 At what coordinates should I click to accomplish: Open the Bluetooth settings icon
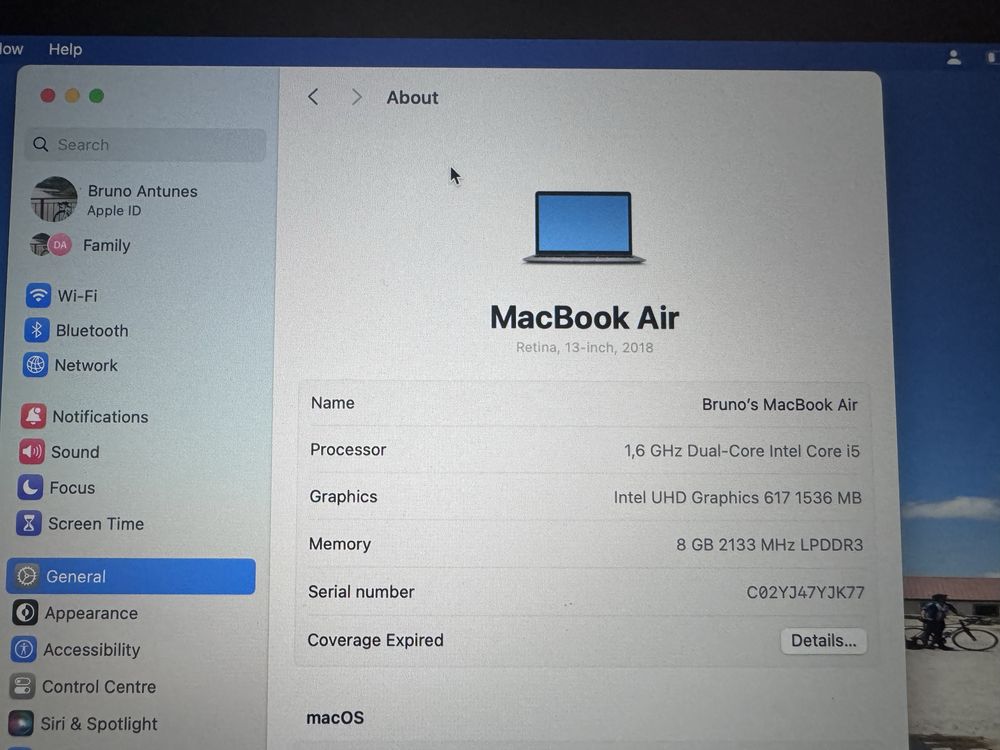click(x=36, y=330)
